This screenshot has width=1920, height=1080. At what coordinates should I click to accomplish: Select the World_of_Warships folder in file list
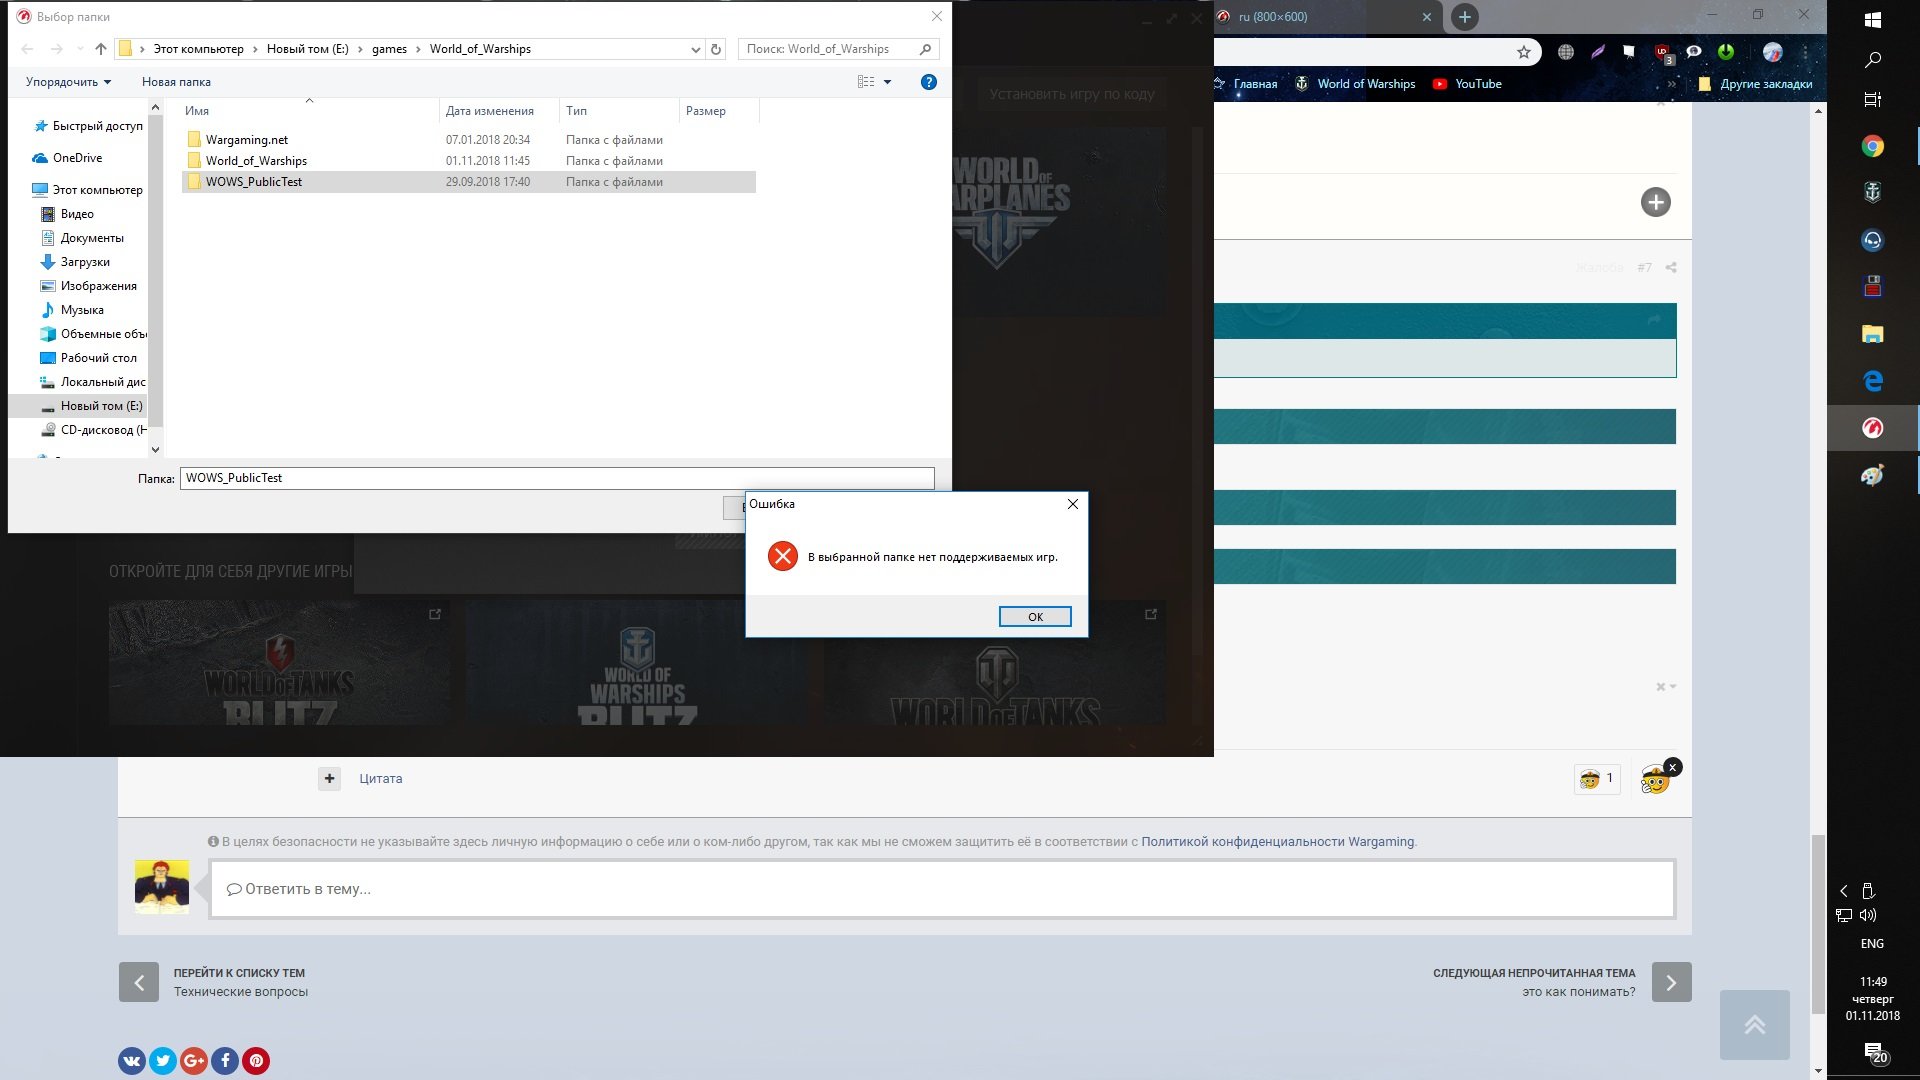pyautogui.click(x=255, y=161)
